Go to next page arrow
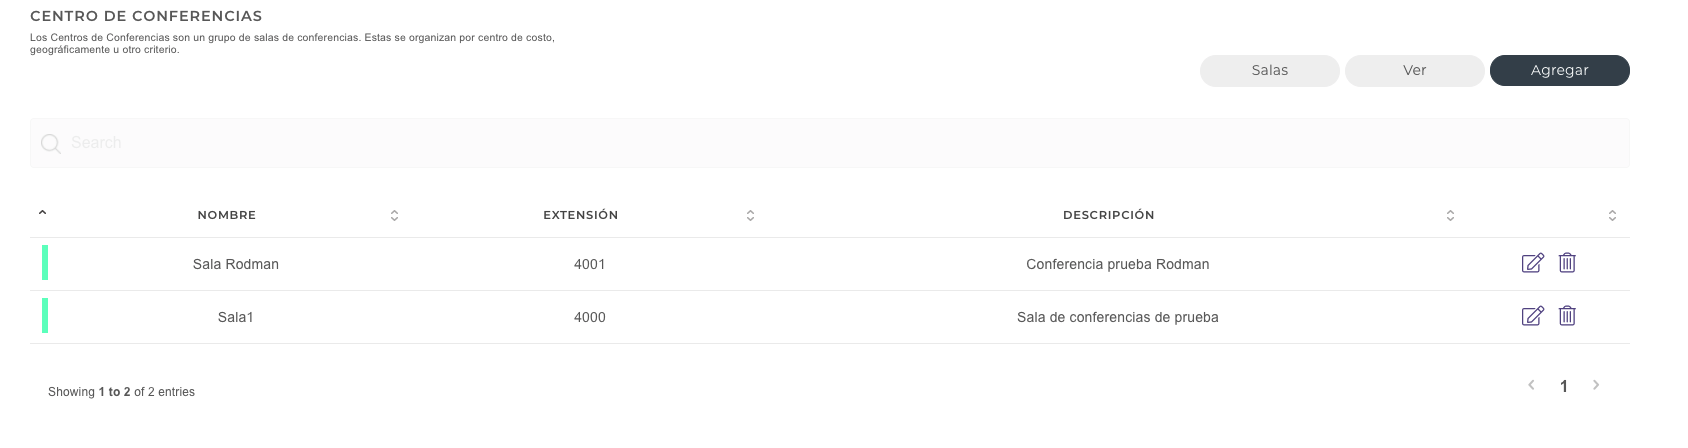Viewport: 1688px width, 448px height. click(1596, 385)
